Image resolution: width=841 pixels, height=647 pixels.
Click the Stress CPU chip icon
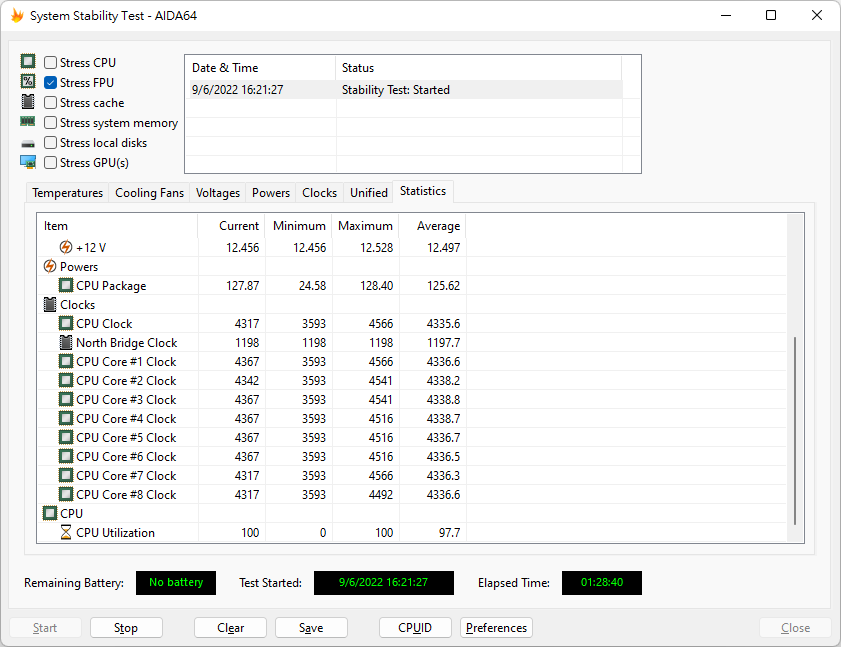click(x=28, y=61)
